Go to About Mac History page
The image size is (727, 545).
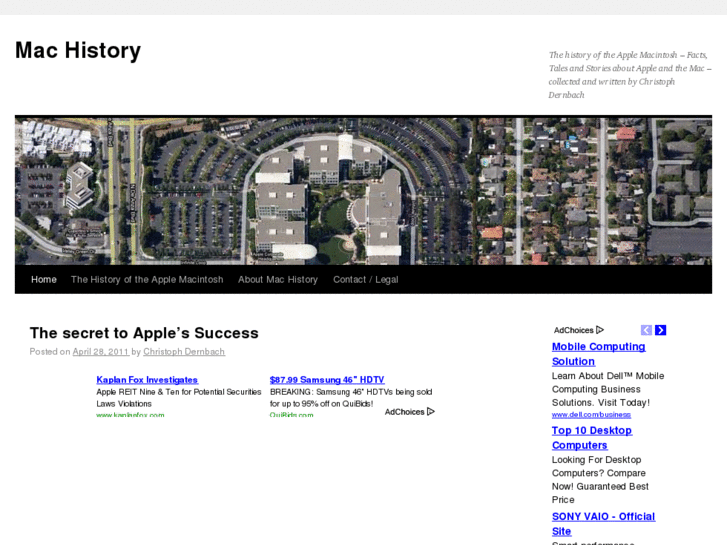278,280
